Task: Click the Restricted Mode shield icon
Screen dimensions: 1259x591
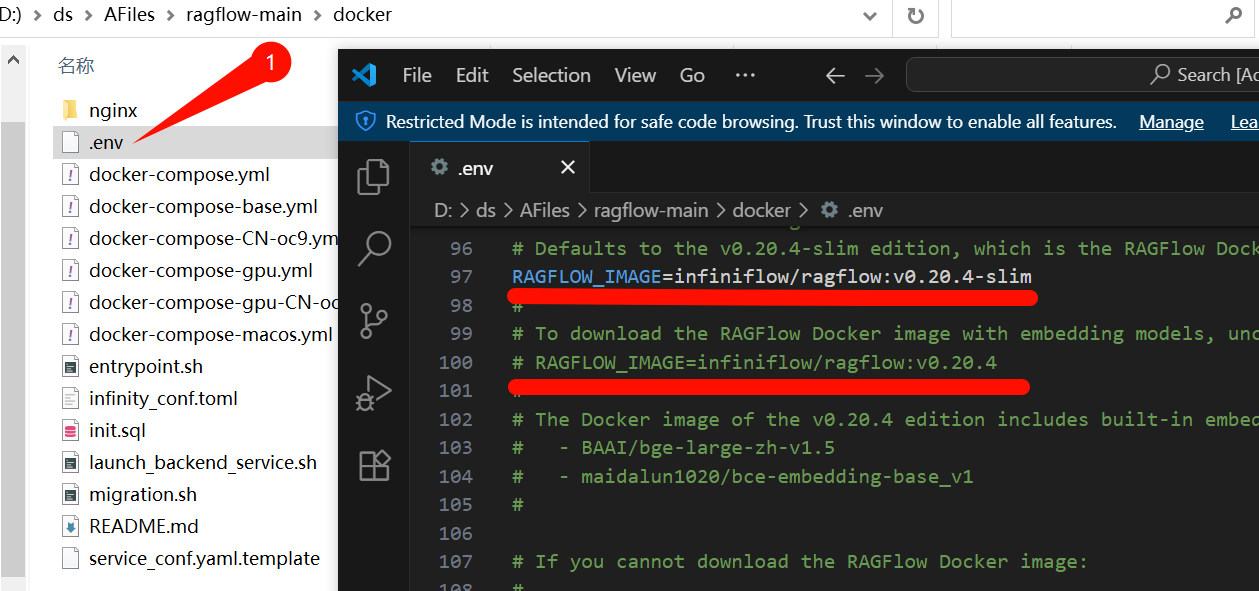Action: coord(366,122)
